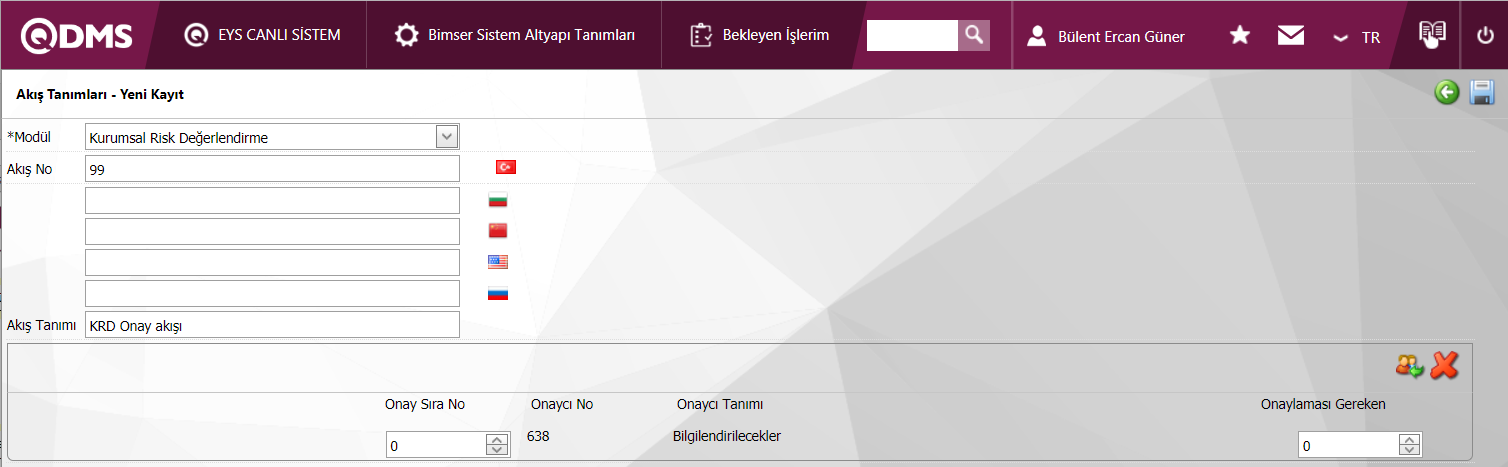Click the English language text field

pyautogui.click(x=272, y=263)
